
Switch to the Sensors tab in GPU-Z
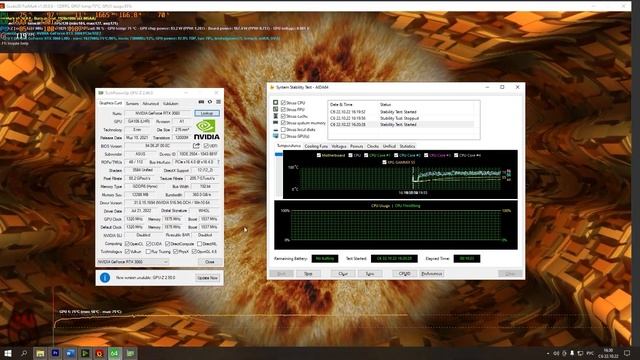[x=132, y=104]
